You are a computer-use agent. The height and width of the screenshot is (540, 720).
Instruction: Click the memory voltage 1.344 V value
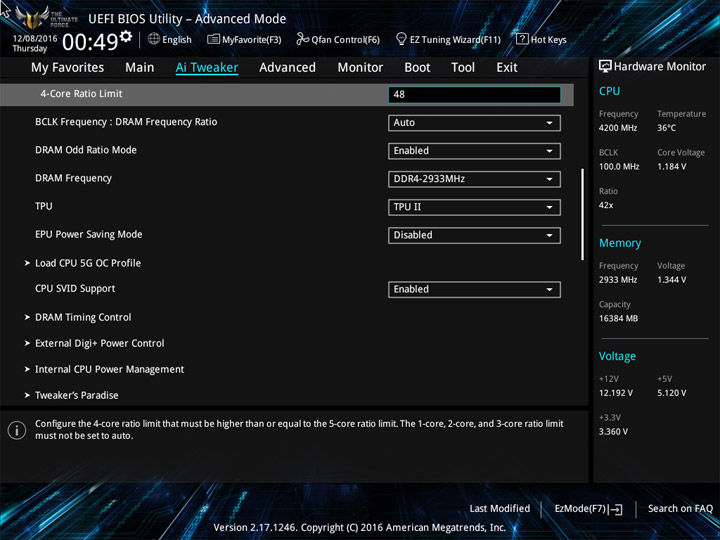pyautogui.click(x=671, y=280)
